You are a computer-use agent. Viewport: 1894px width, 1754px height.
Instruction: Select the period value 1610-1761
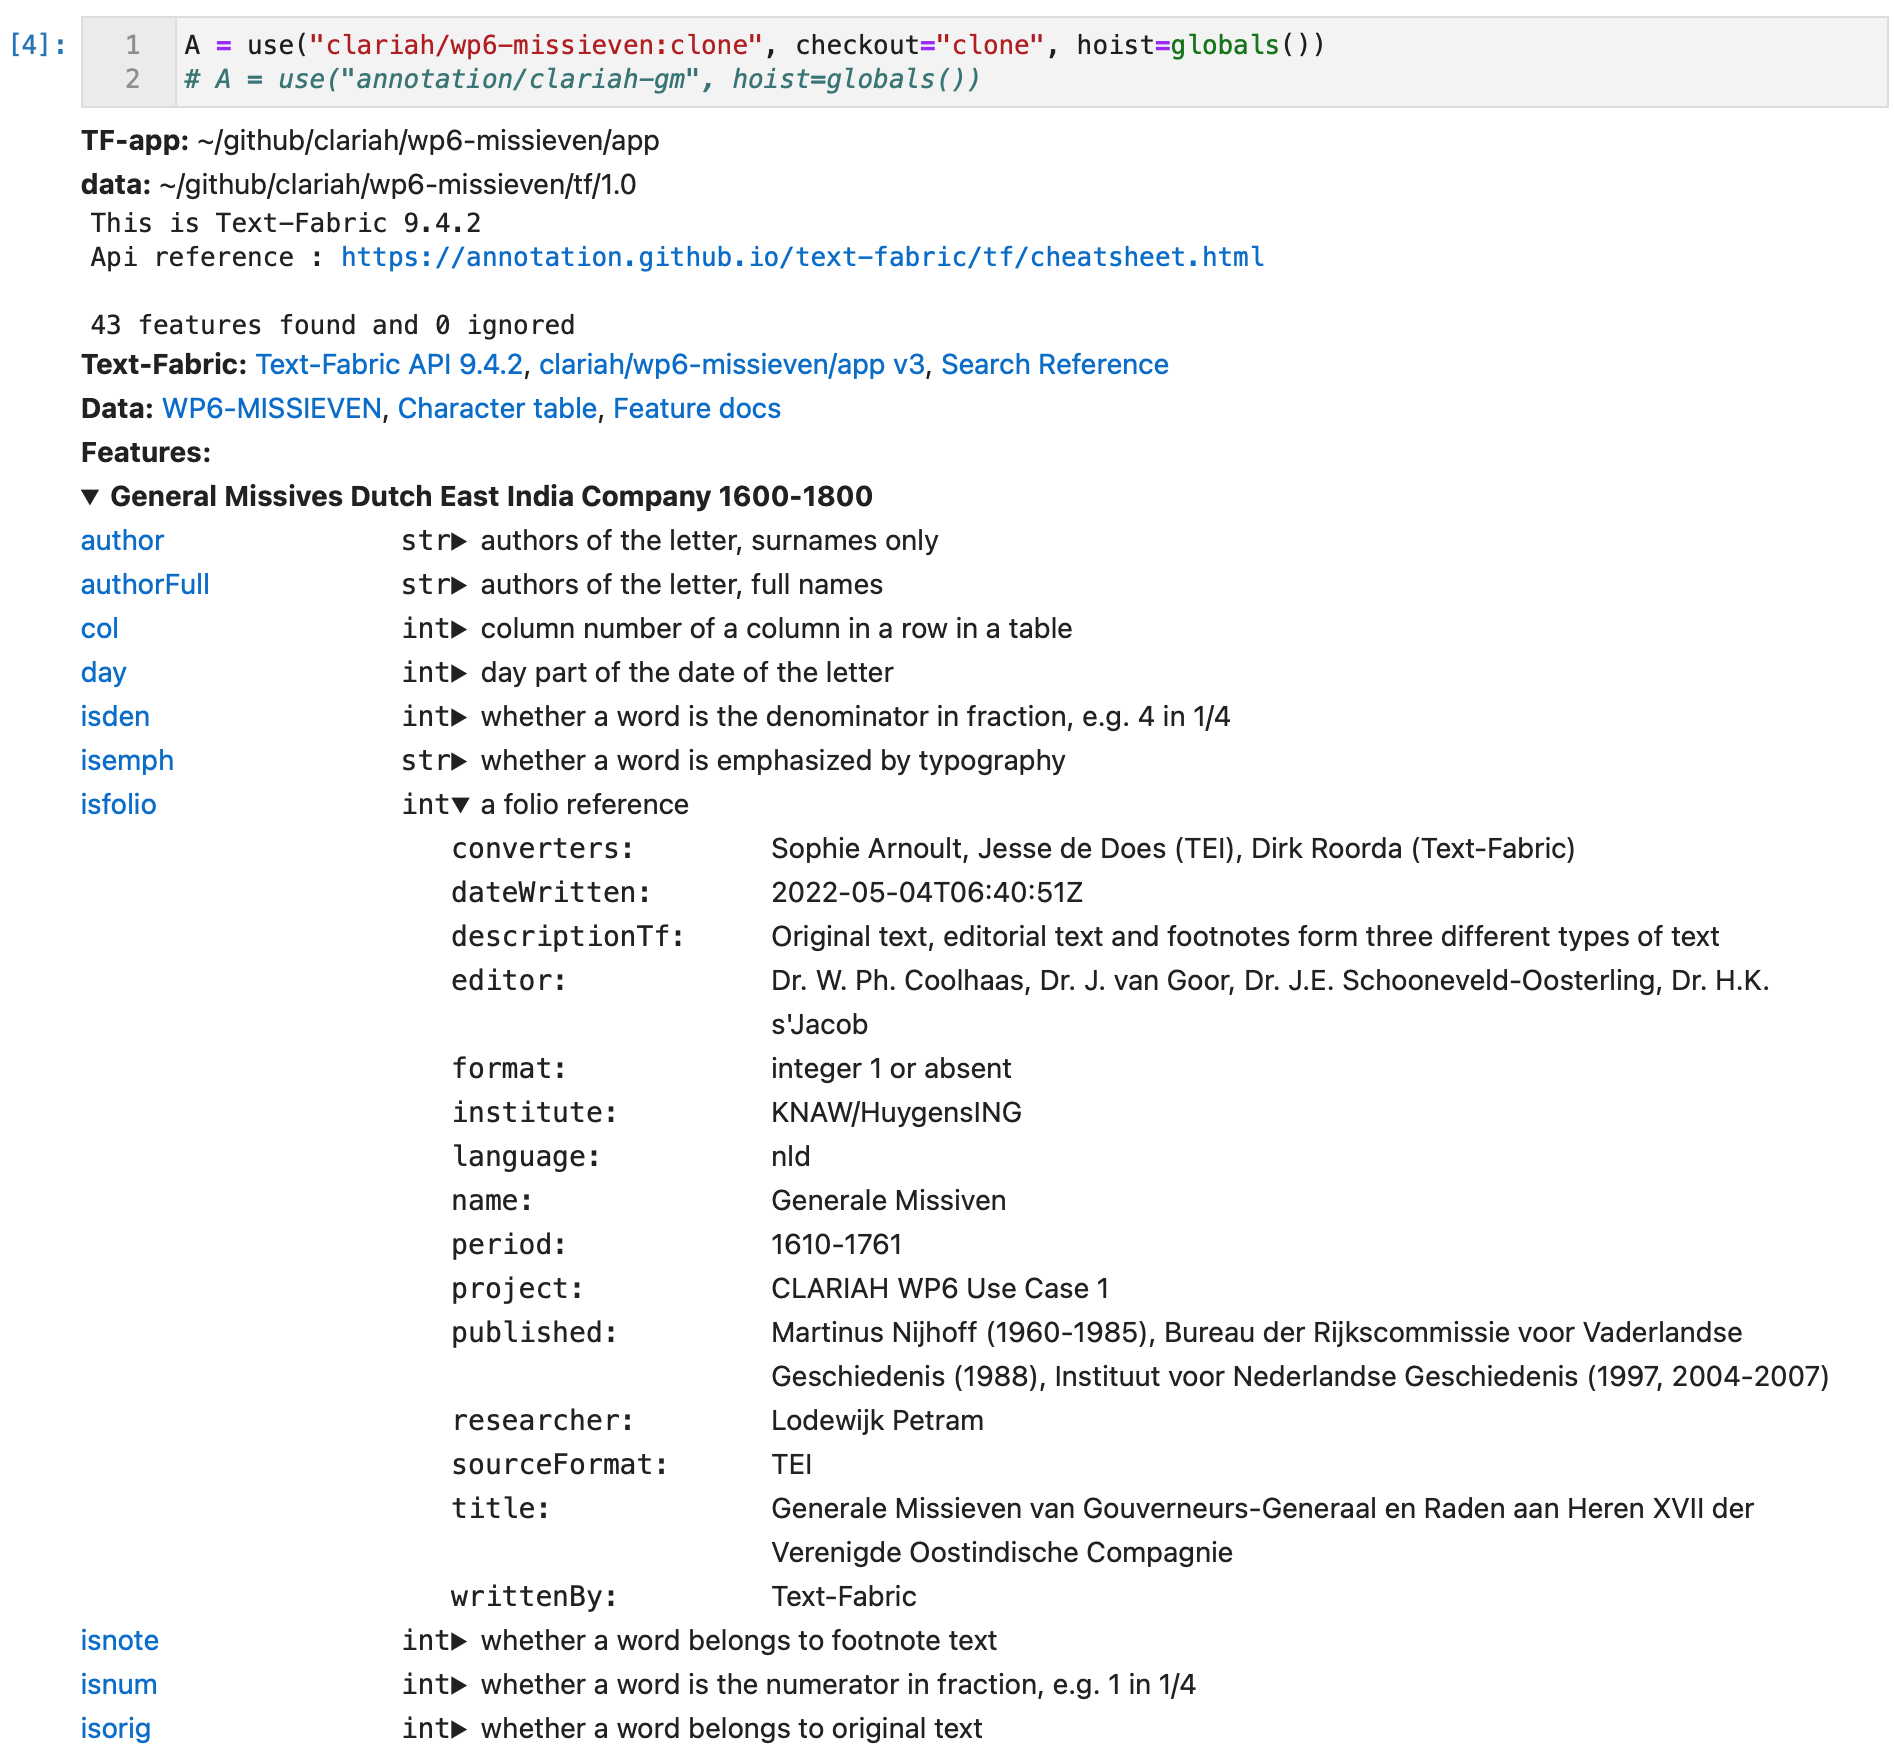point(836,1245)
